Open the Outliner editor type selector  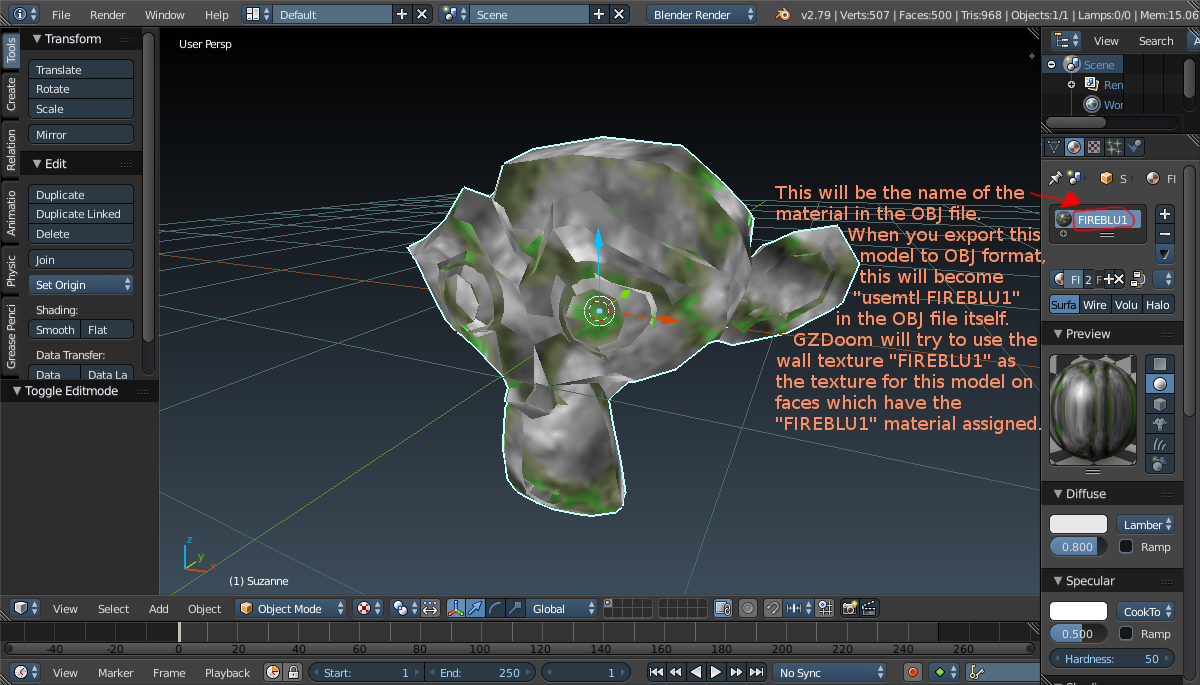coord(1067,41)
